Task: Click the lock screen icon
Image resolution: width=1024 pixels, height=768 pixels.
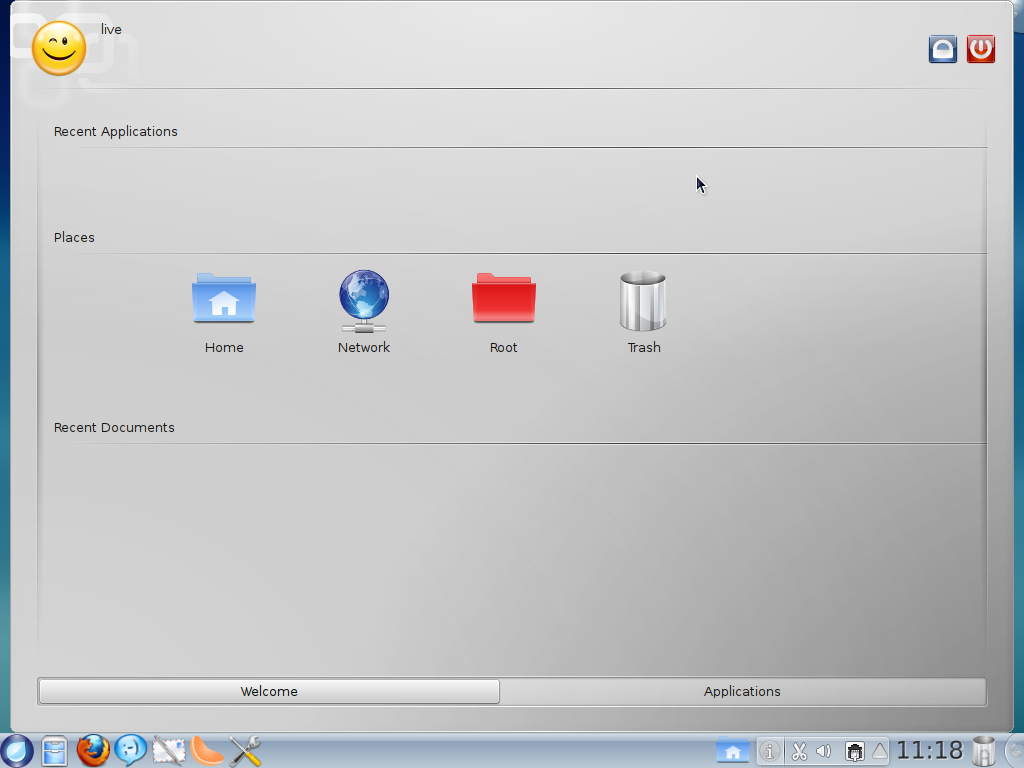Action: [x=943, y=49]
